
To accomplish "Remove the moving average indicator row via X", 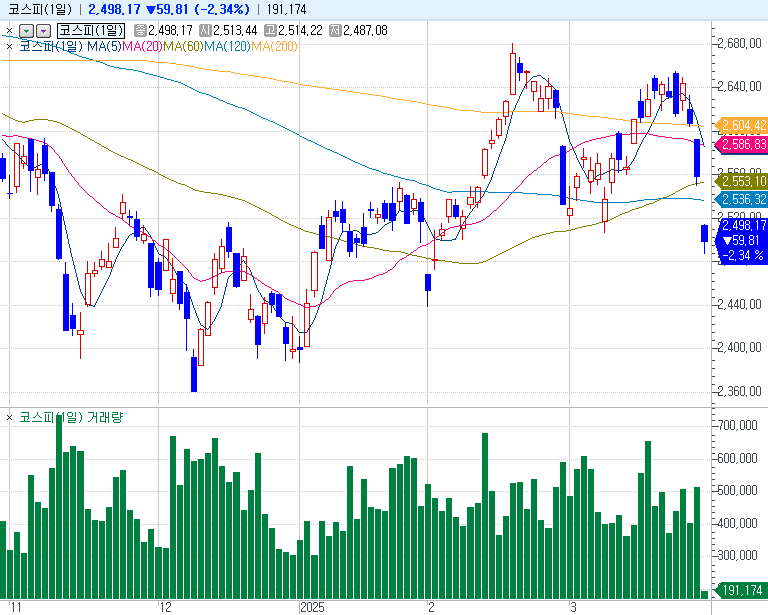I will click(x=9, y=46).
